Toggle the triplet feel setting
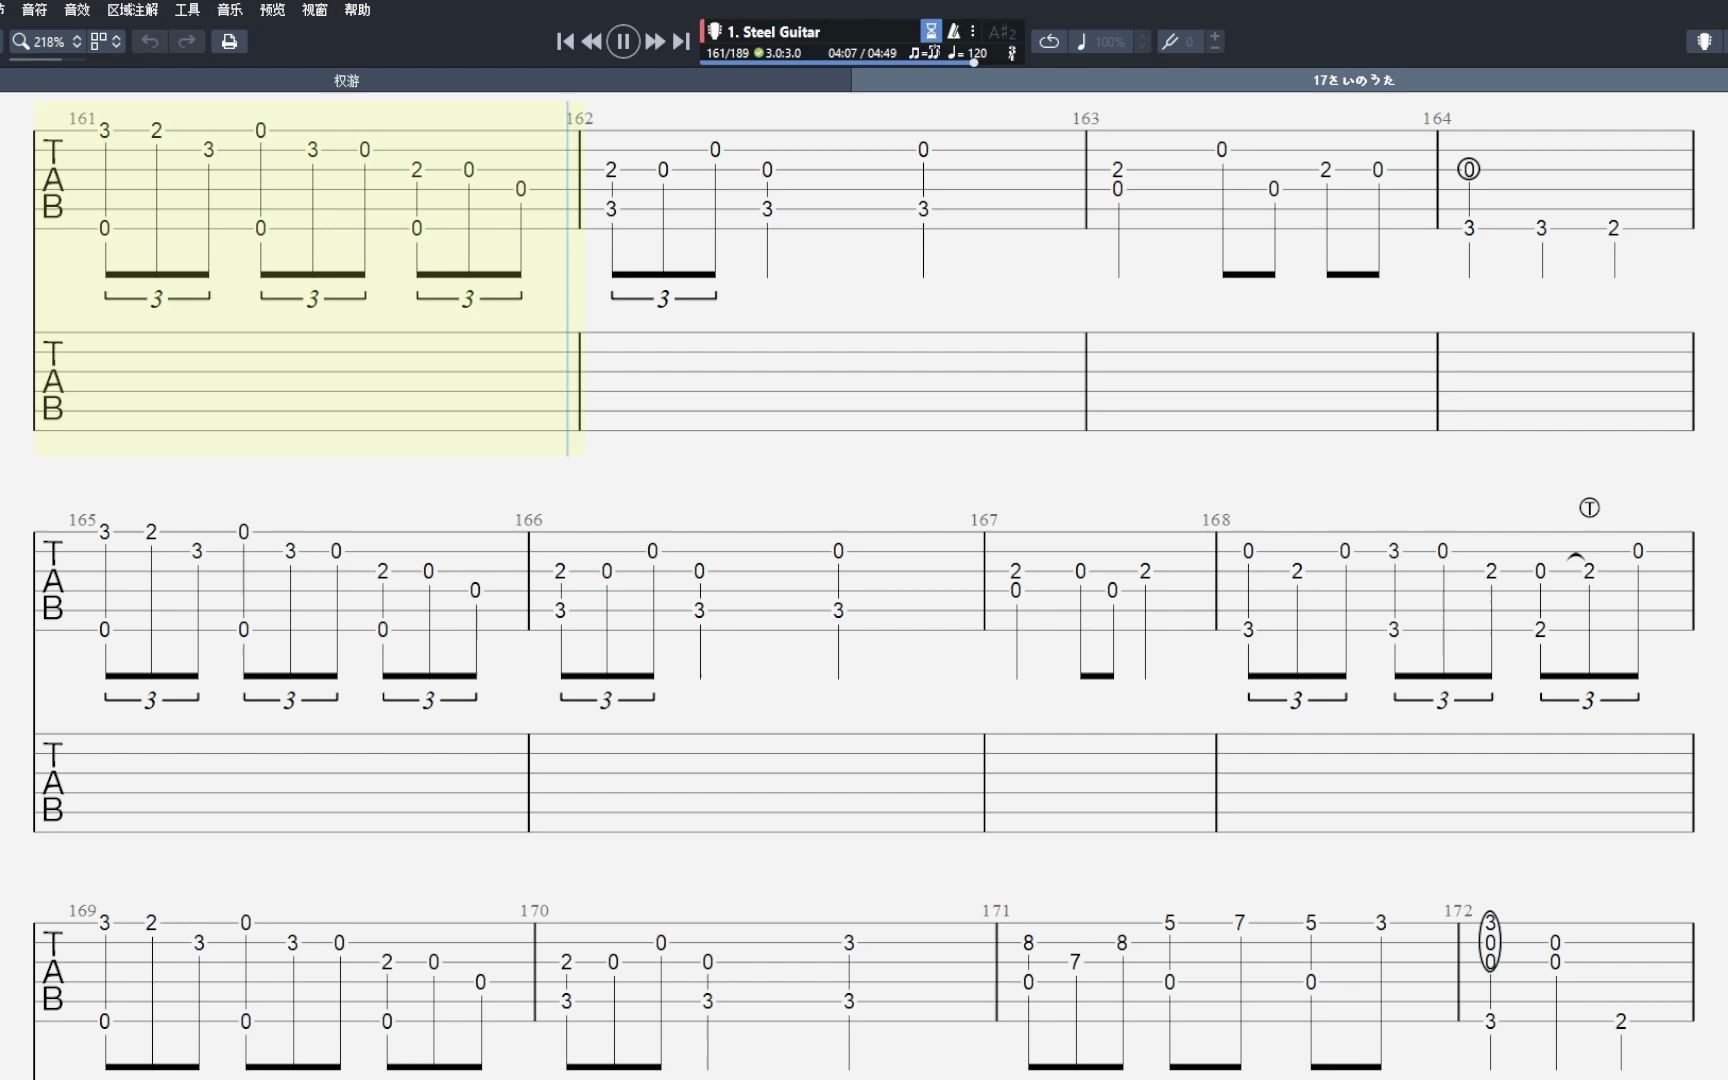 point(924,53)
